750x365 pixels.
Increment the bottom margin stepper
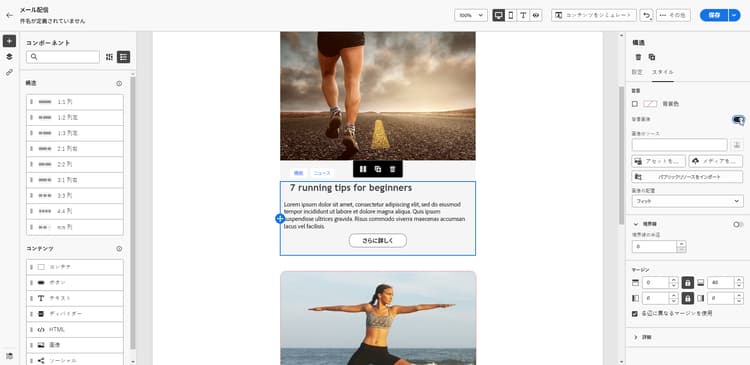pyautogui.click(x=739, y=280)
